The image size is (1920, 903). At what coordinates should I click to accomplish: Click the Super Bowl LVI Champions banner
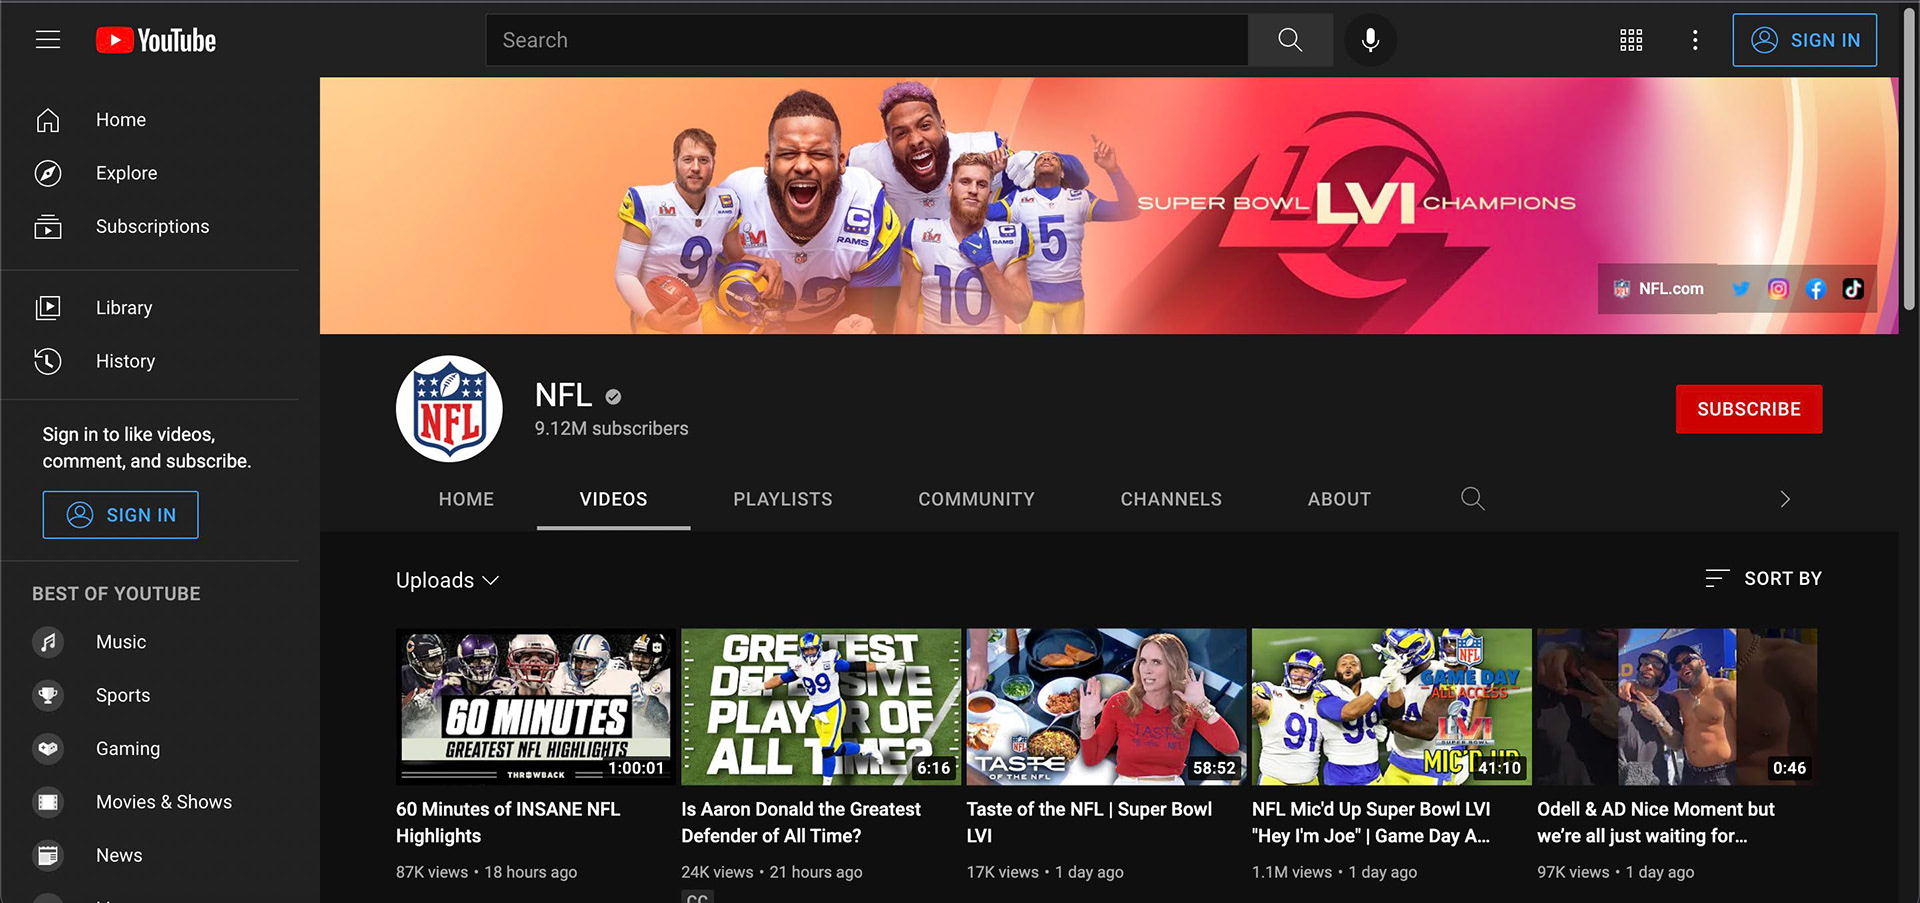1109,206
